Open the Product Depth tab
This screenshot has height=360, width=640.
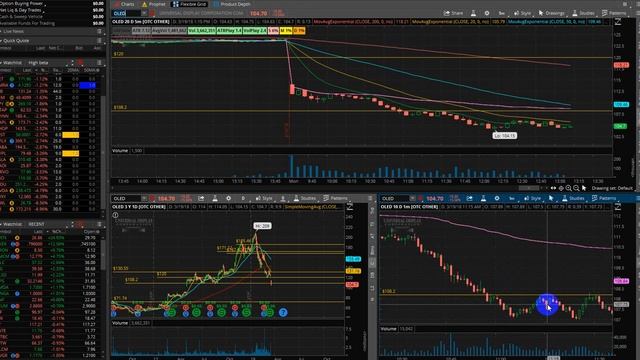(x=232, y=4)
